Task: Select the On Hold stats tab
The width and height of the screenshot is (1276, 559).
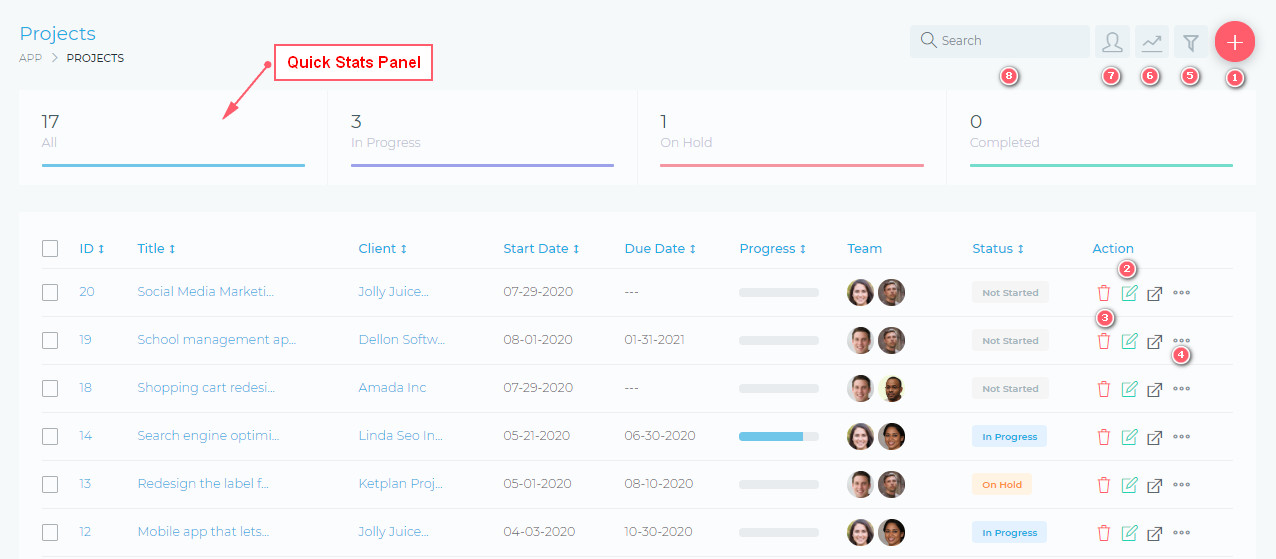Action: 791,138
